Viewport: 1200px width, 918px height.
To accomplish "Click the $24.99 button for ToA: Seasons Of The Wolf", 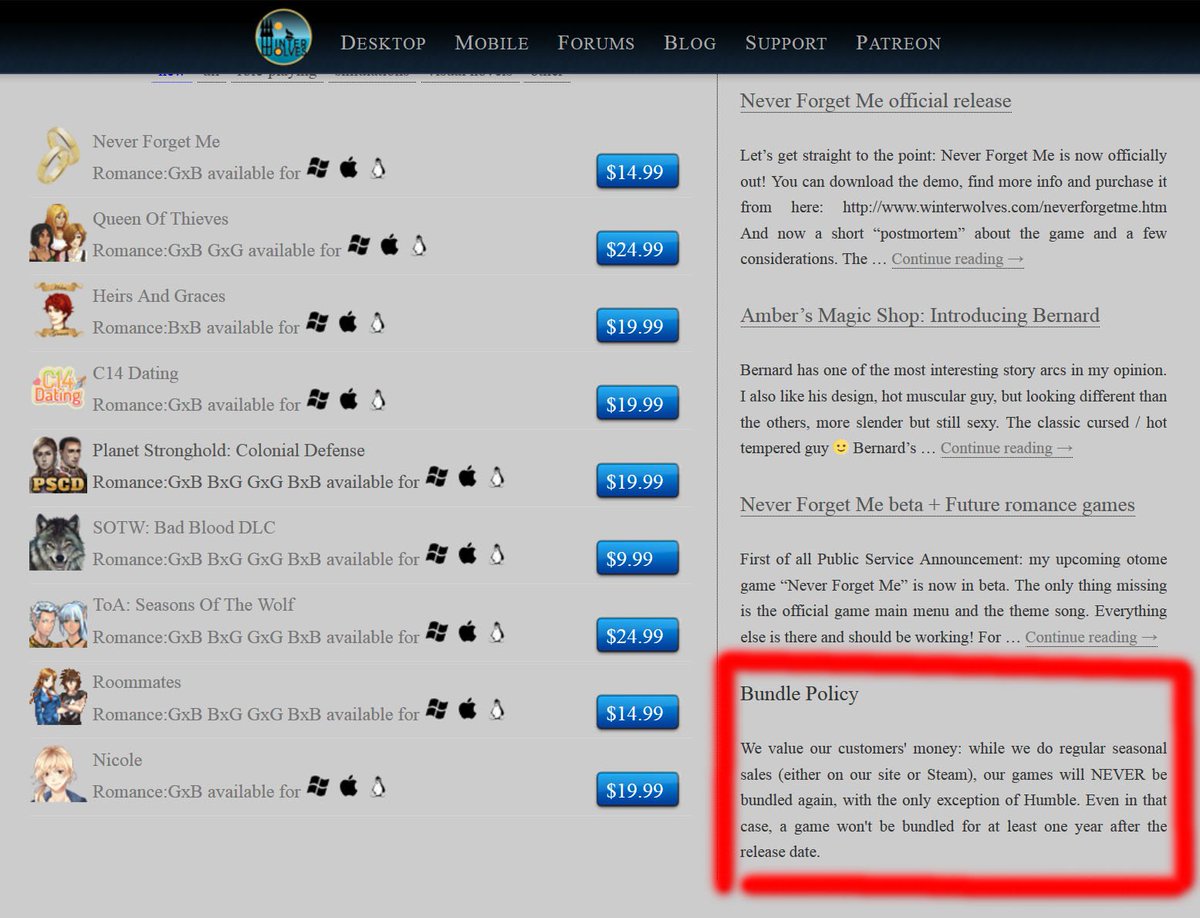I will tap(637, 636).
